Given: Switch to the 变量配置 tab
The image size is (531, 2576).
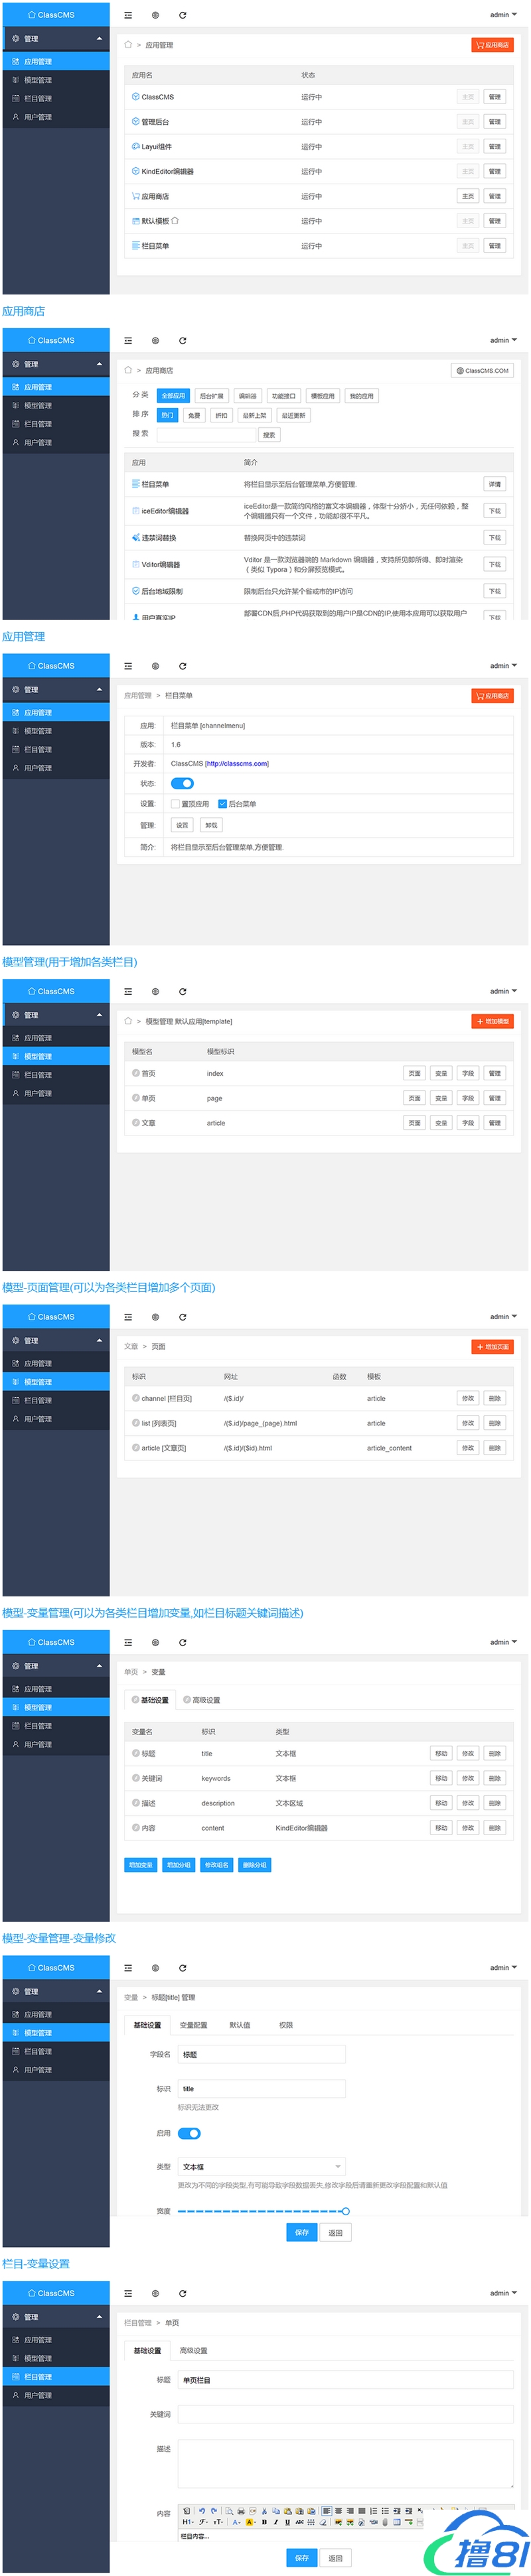Looking at the screenshot, I should pos(193,2025).
